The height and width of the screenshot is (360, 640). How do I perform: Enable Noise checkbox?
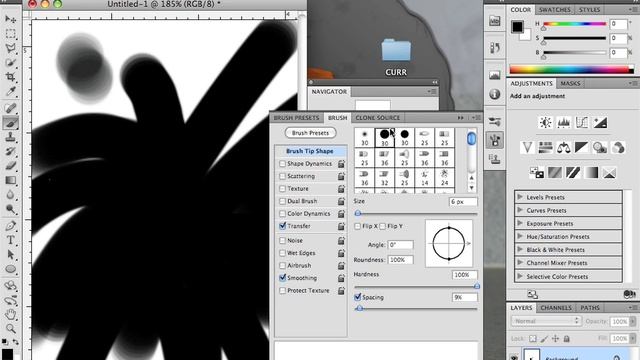click(x=282, y=240)
